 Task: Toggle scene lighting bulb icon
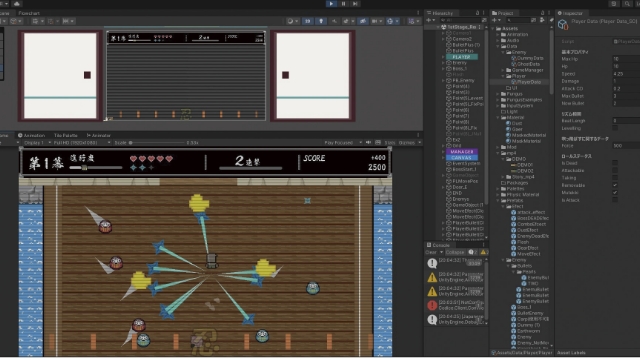(321, 21)
